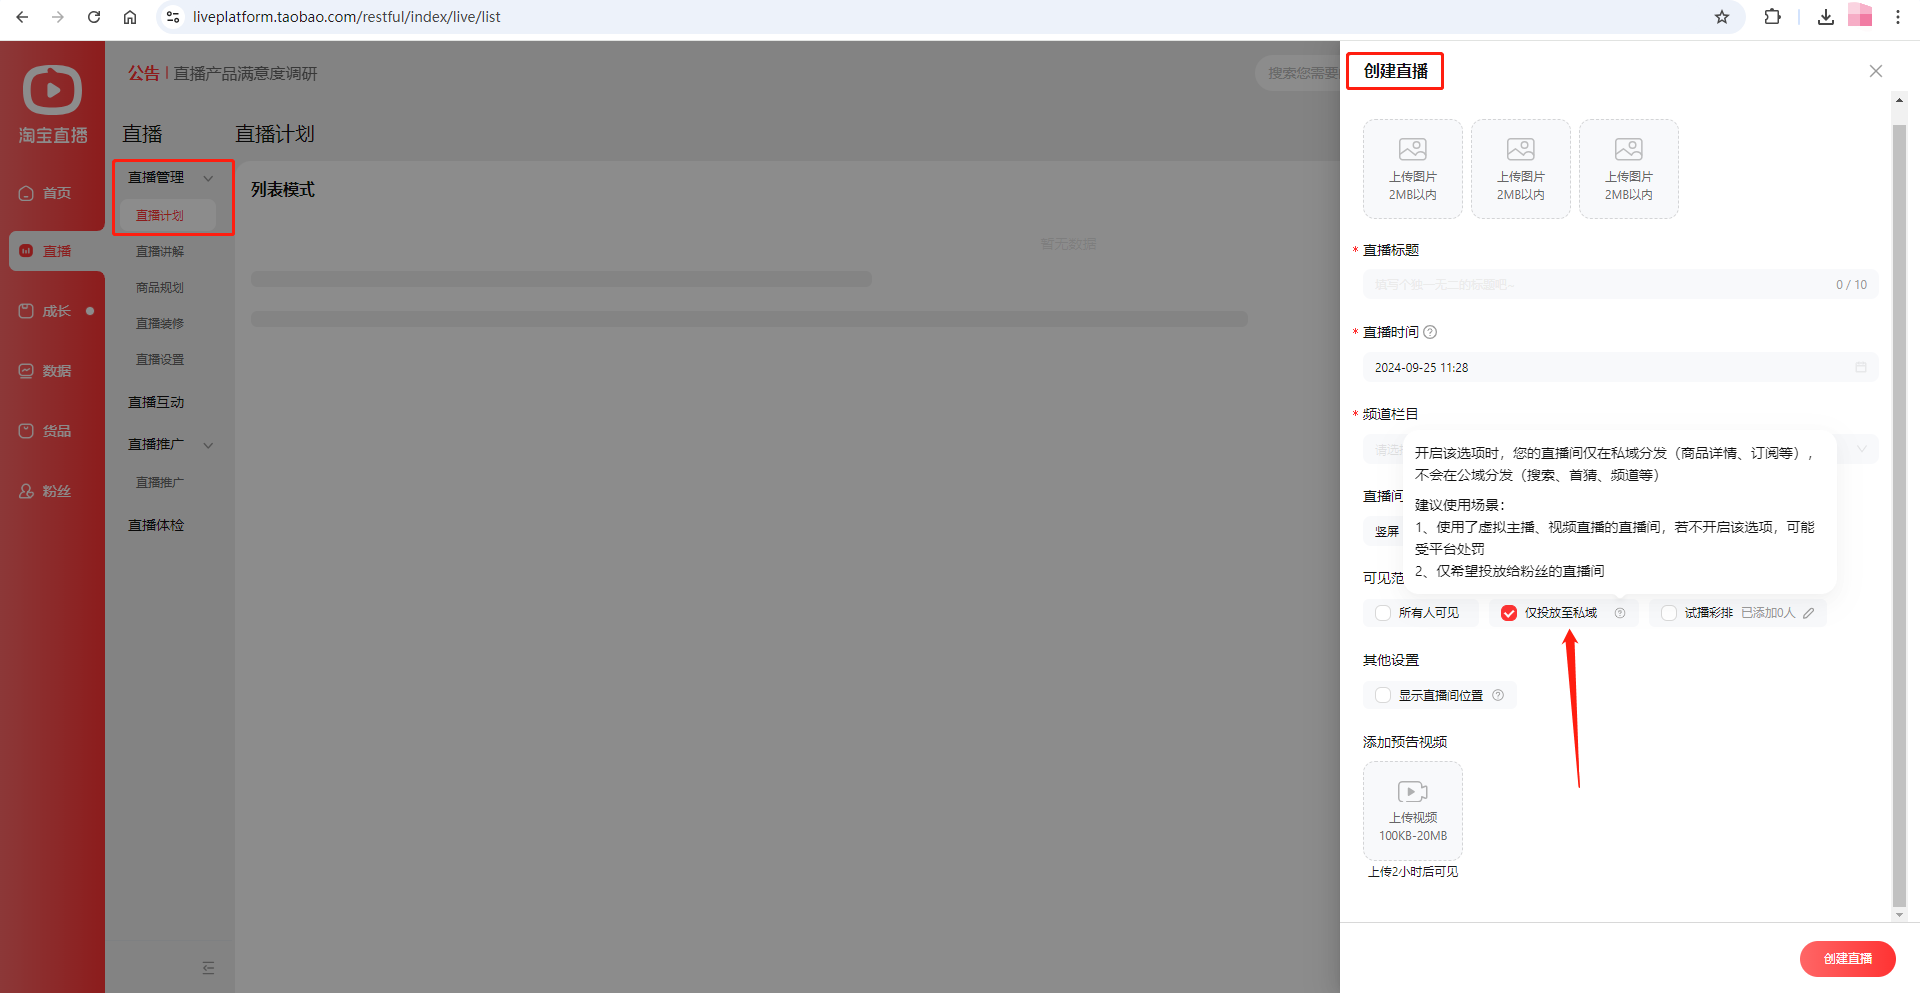Screen dimensions: 1920x993
Task: Bookmark this page with the star icon
Action: point(1722,17)
